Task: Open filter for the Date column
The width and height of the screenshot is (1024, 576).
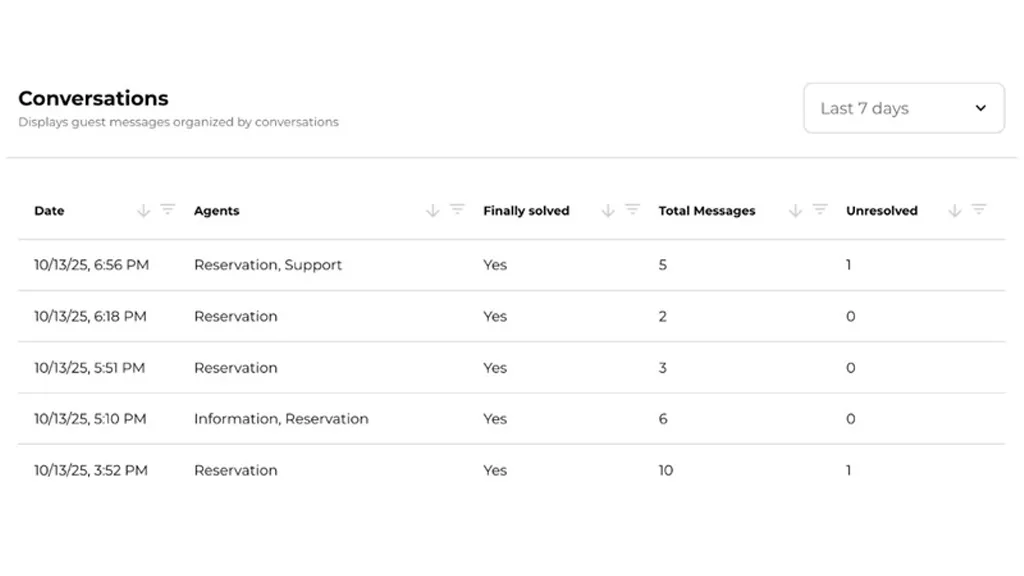Action: point(168,210)
